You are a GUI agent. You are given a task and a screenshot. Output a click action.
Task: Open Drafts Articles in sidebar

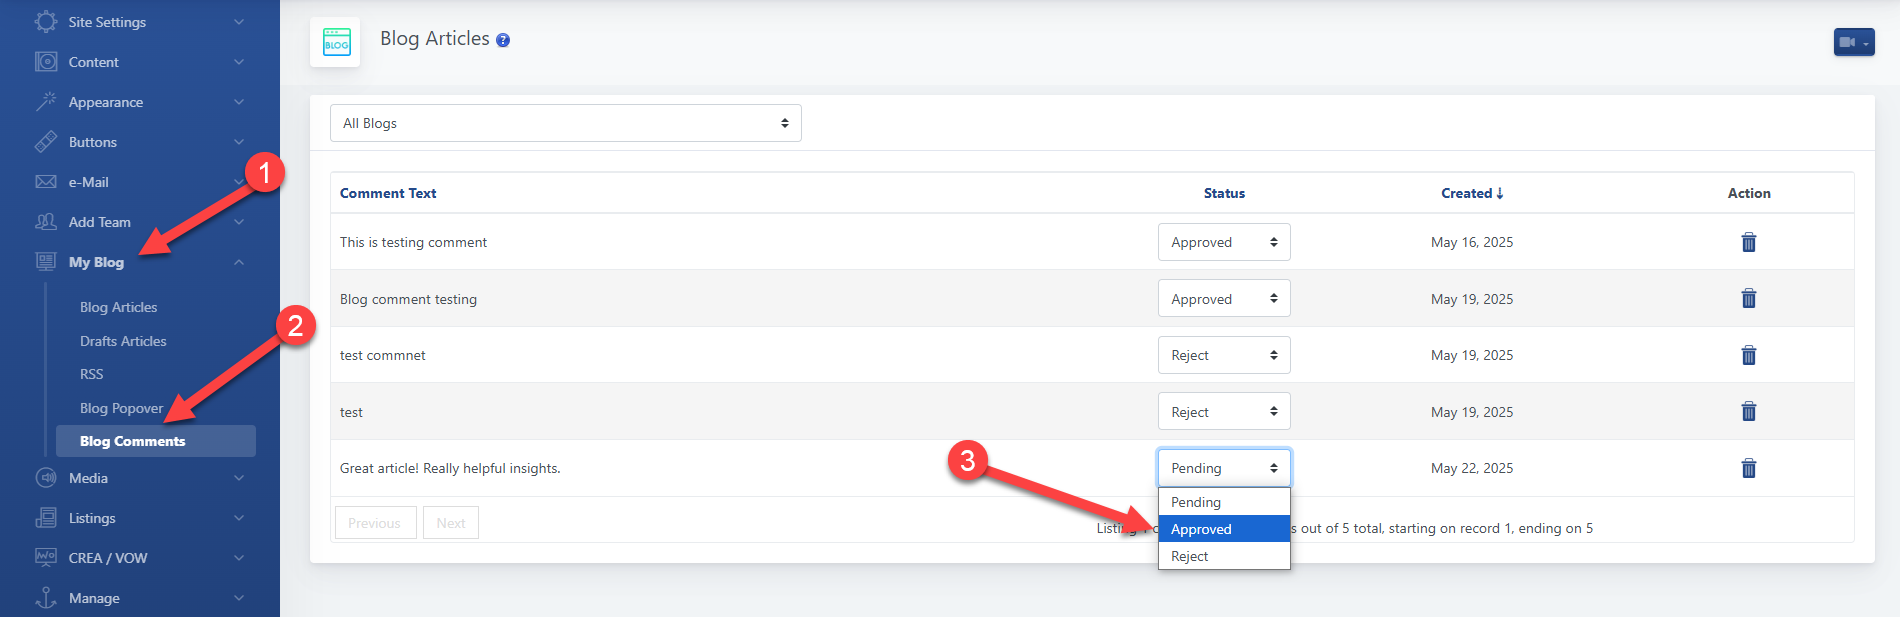coord(123,341)
